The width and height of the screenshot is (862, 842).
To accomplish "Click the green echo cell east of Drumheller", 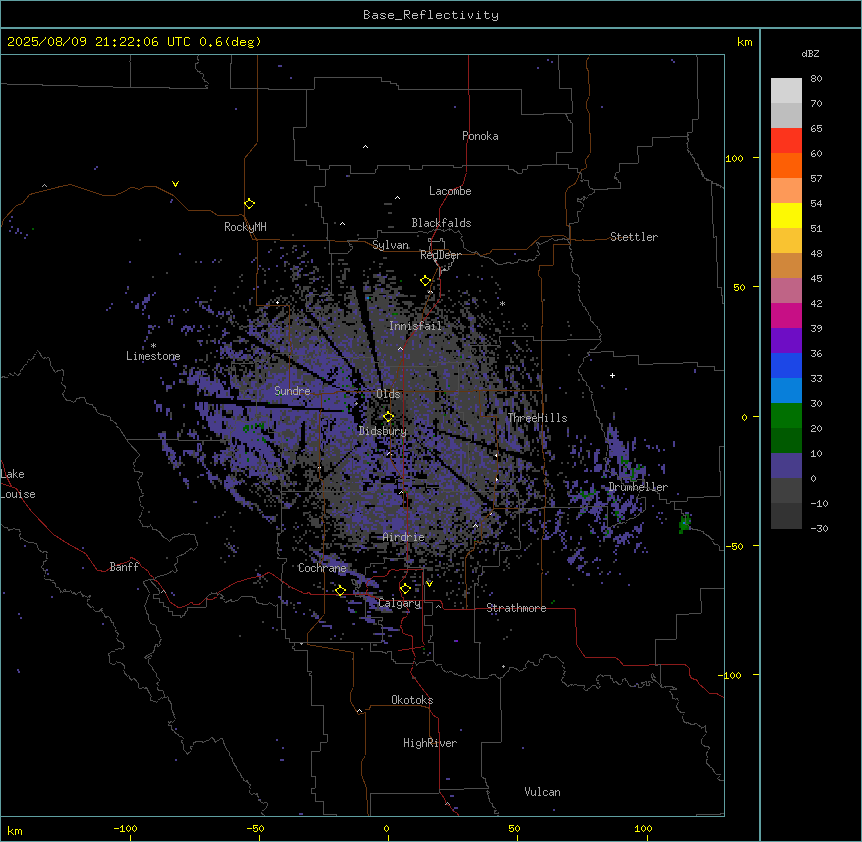I will click(x=684, y=522).
